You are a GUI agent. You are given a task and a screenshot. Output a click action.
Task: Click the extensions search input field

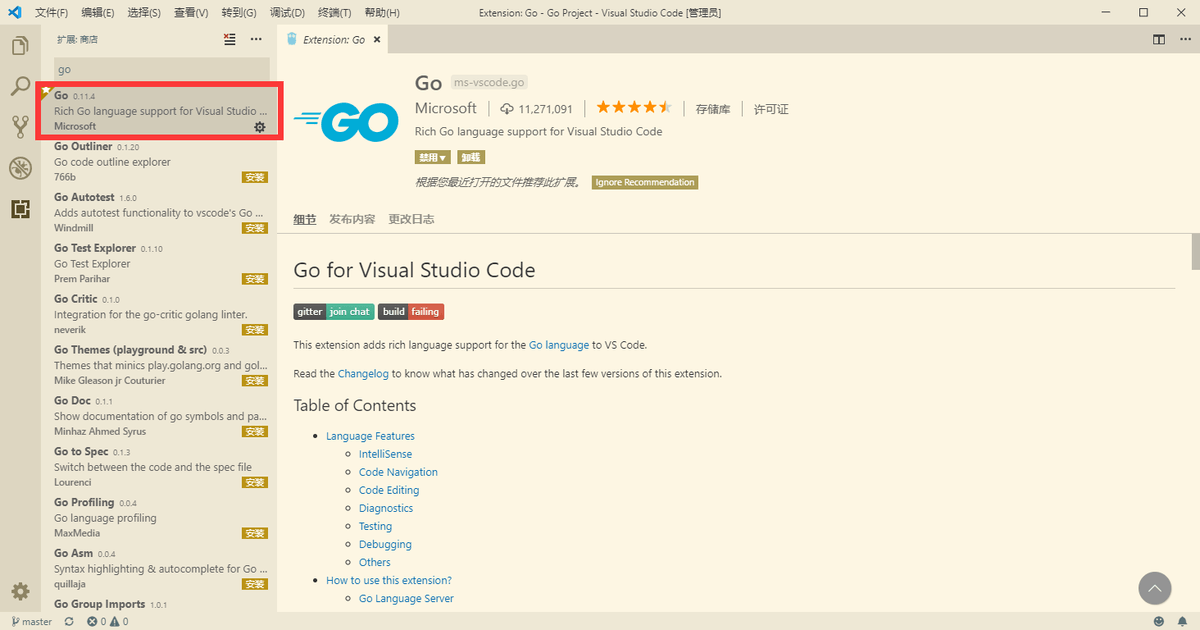160,70
